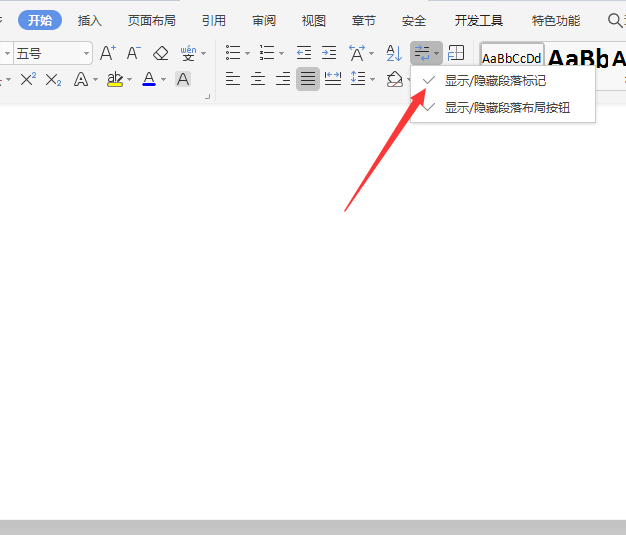Apply superscript formatting
This screenshot has height=535, width=626.
[x=28, y=79]
